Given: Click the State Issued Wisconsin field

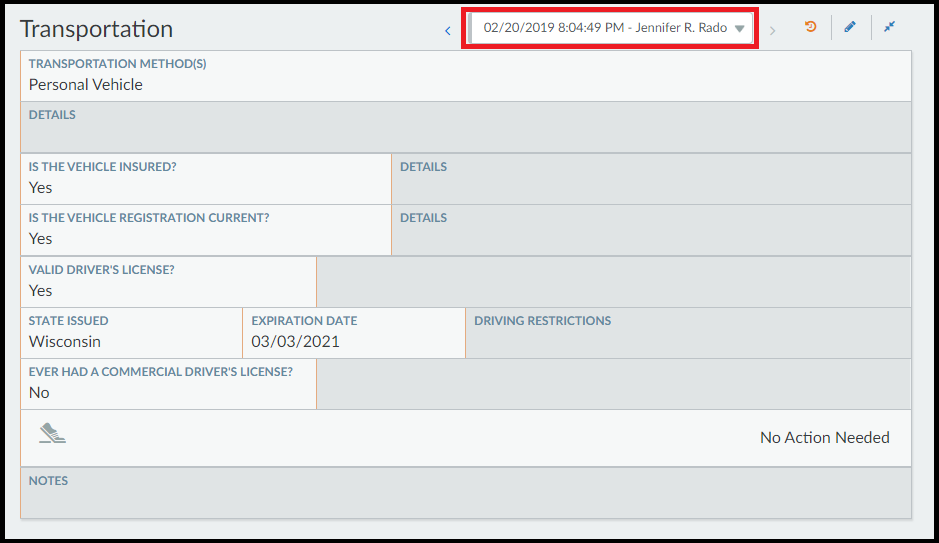Looking at the screenshot, I should pos(131,332).
